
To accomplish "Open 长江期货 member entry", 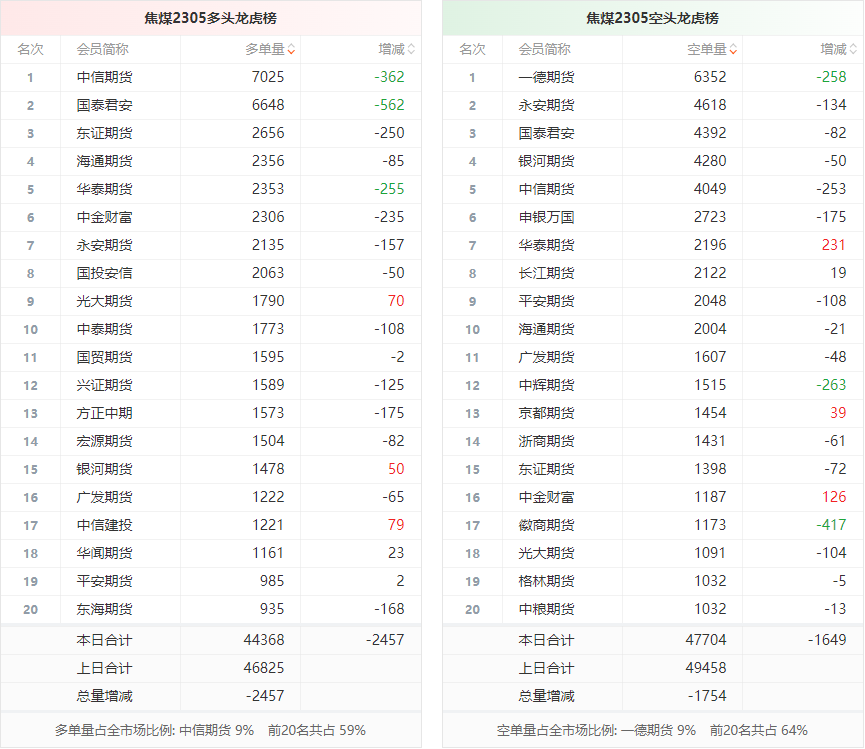I will point(546,273).
